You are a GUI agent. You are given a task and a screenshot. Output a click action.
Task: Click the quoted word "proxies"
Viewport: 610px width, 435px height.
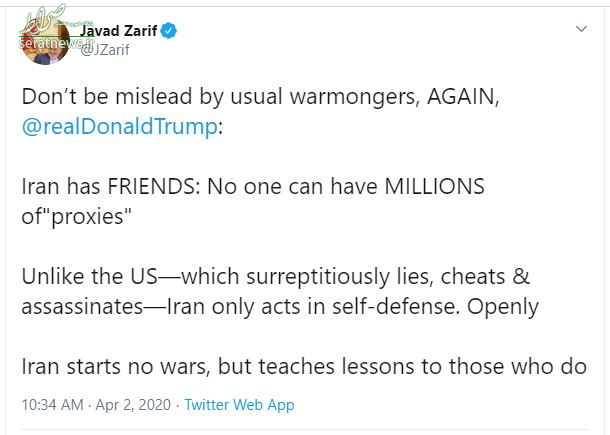tap(91, 217)
